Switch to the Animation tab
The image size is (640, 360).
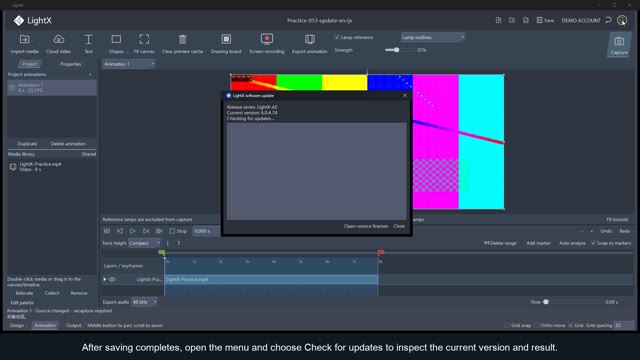pyautogui.click(x=45, y=325)
